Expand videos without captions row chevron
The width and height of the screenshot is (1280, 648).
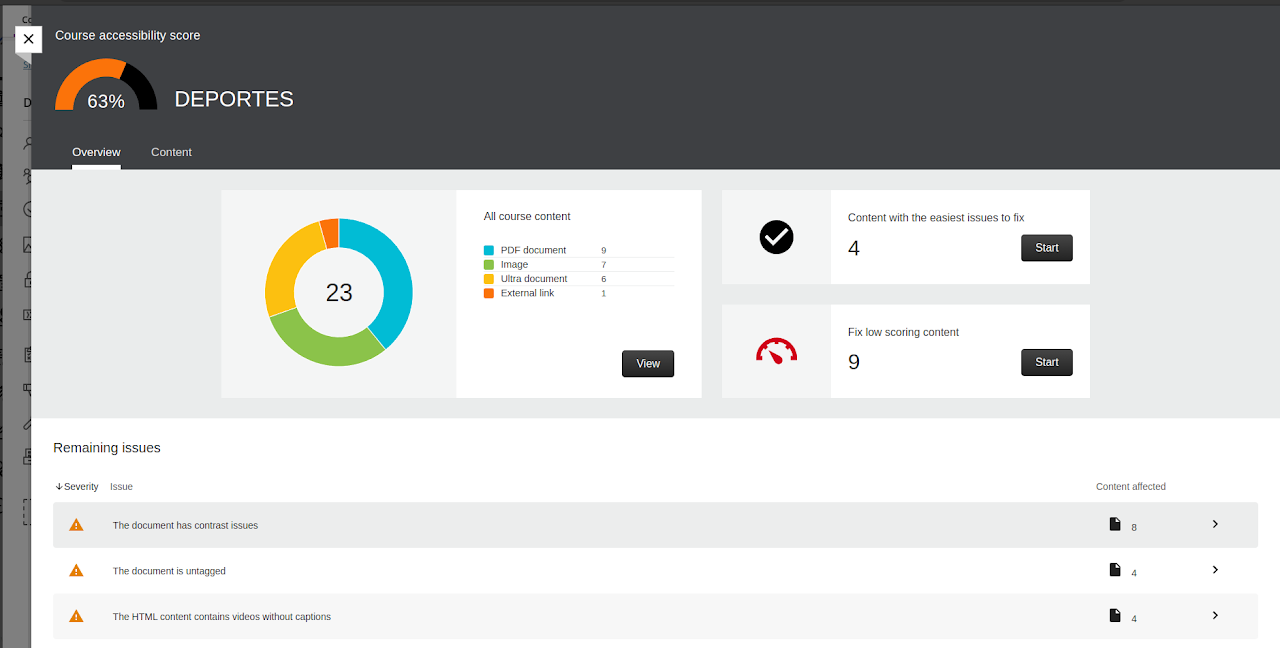click(x=1215, y=616)
